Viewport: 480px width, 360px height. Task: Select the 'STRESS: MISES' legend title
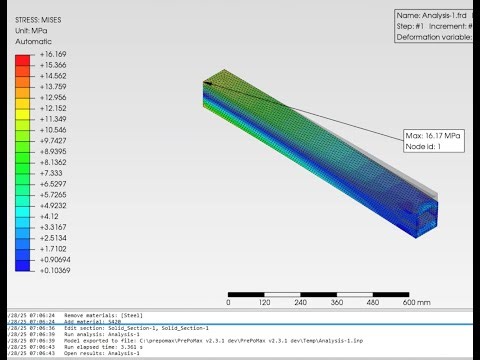38,20
